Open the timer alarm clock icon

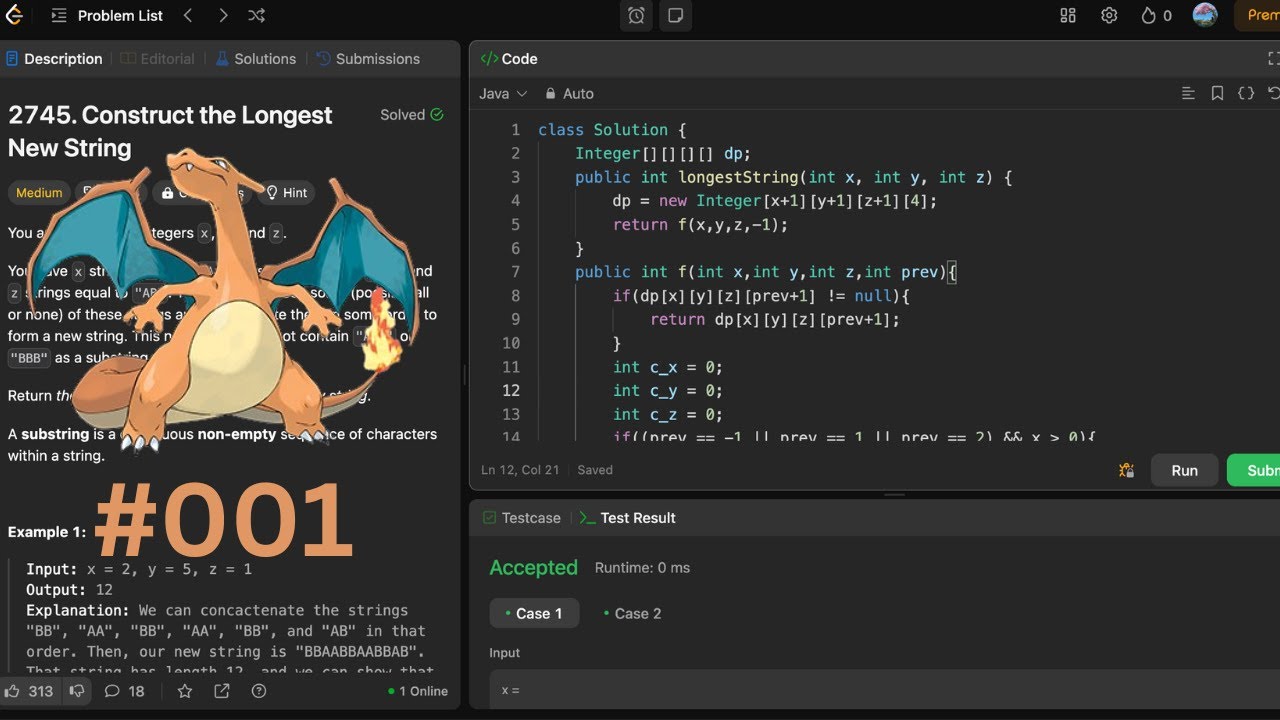tap(636, 16)
